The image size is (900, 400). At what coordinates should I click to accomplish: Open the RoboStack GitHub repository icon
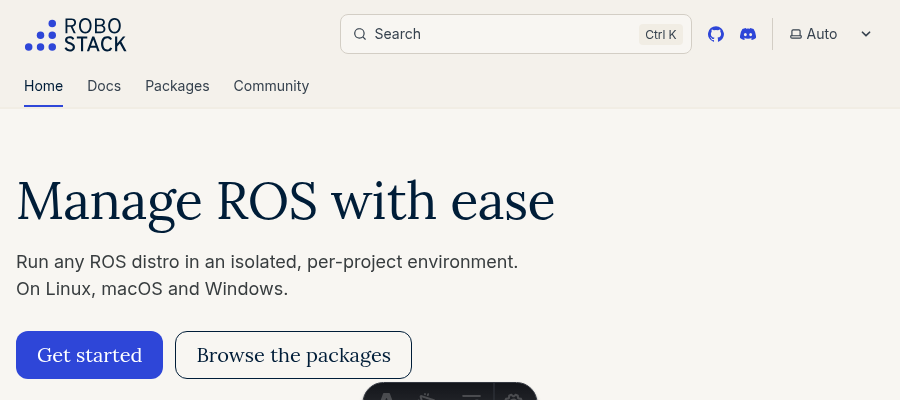(x=715, y=34)
